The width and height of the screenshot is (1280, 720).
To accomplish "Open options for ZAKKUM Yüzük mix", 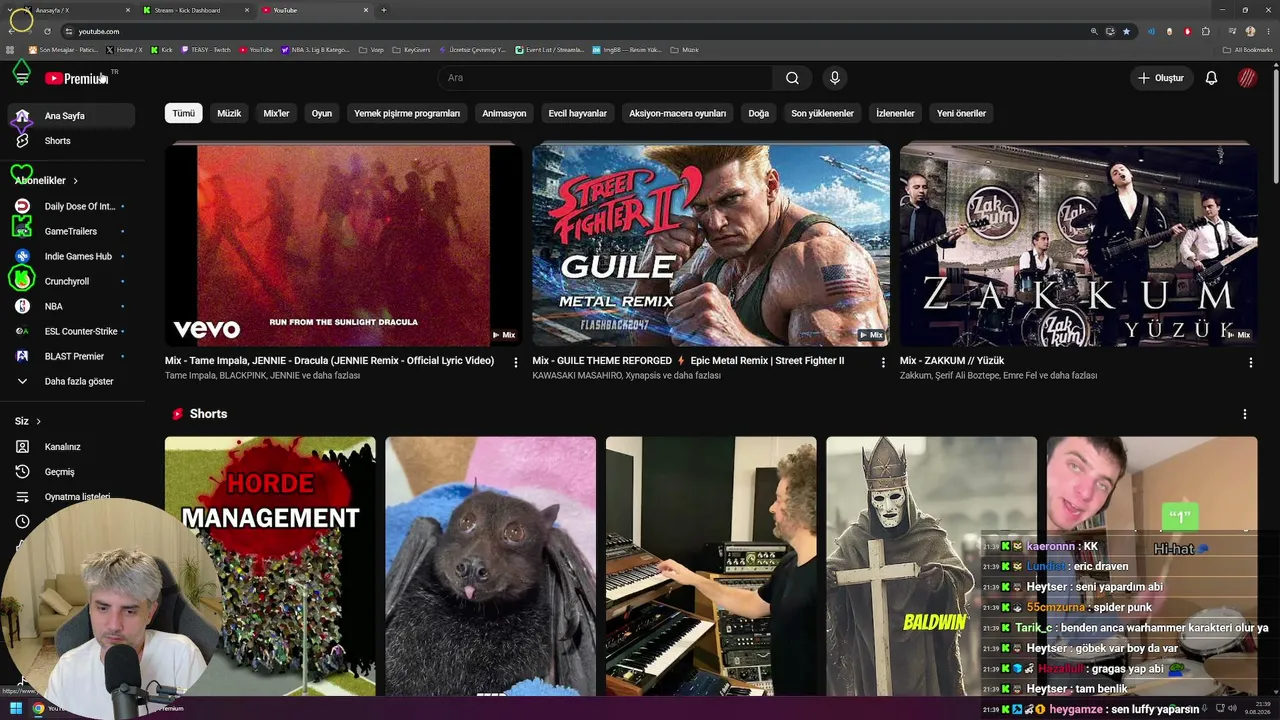I will pyautogui.click(x=1250, y=362).
